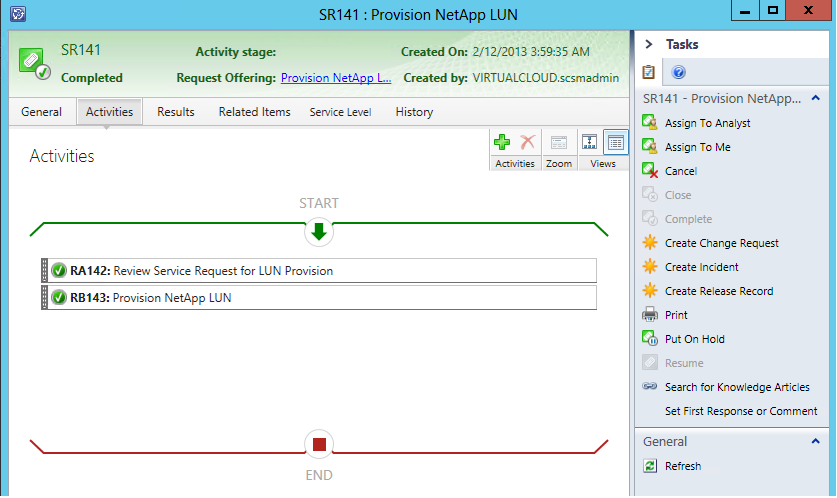Click the green Refresh icon
The width and height of the screenshot is (837, 498).
650,466
